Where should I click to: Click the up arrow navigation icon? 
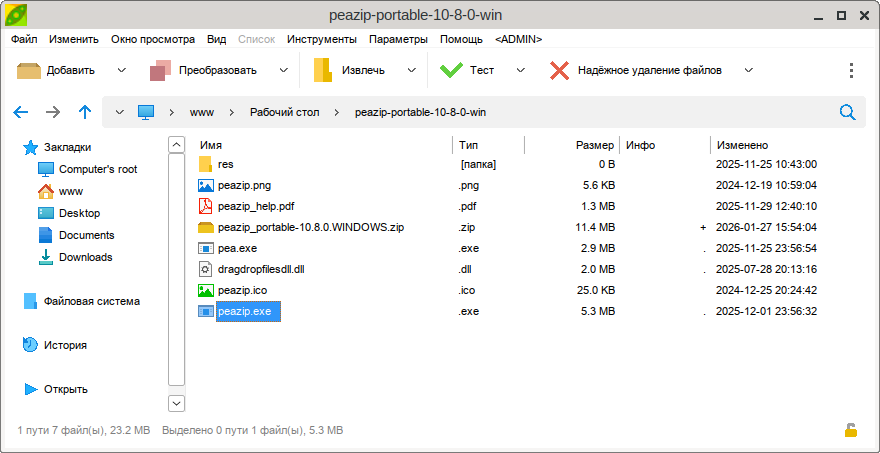[x=85, y=112]
